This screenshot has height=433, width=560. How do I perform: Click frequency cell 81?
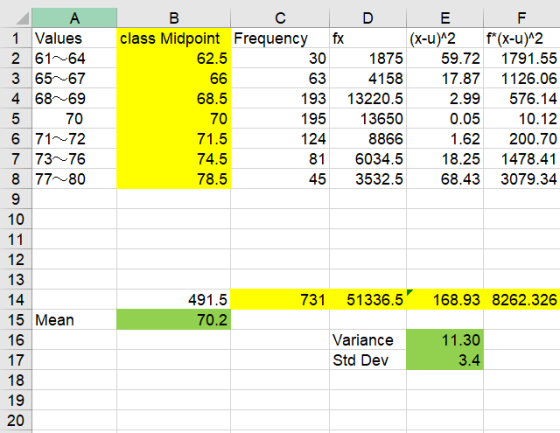click(280, 159)
